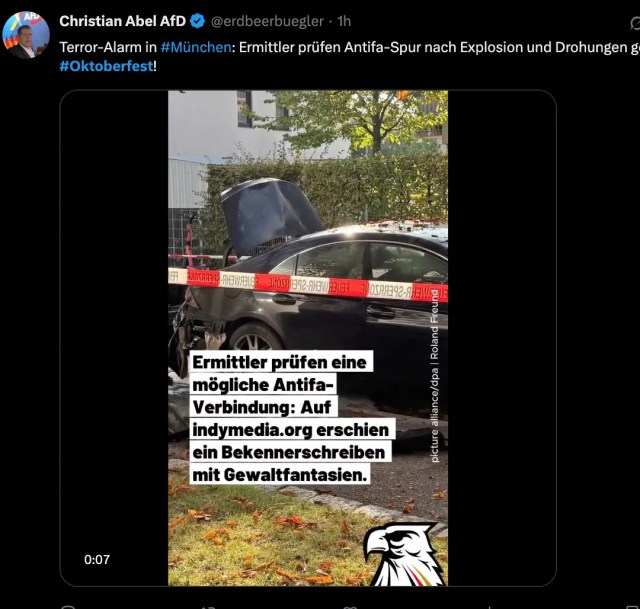Image resolution: width=640 pixels, height=609 pixels.
Task: Click the eagle logo watermark
Action: [403, 554]
